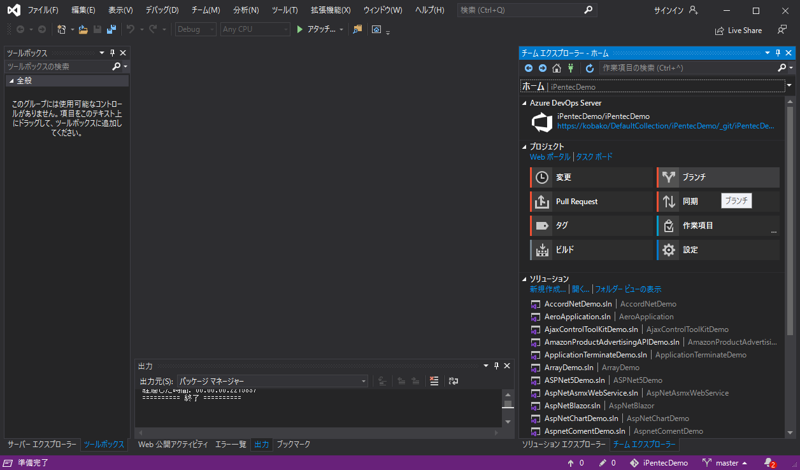Collapse the プロジェクト section
This screenshot has width=800, height=470.
click(524, 146)
